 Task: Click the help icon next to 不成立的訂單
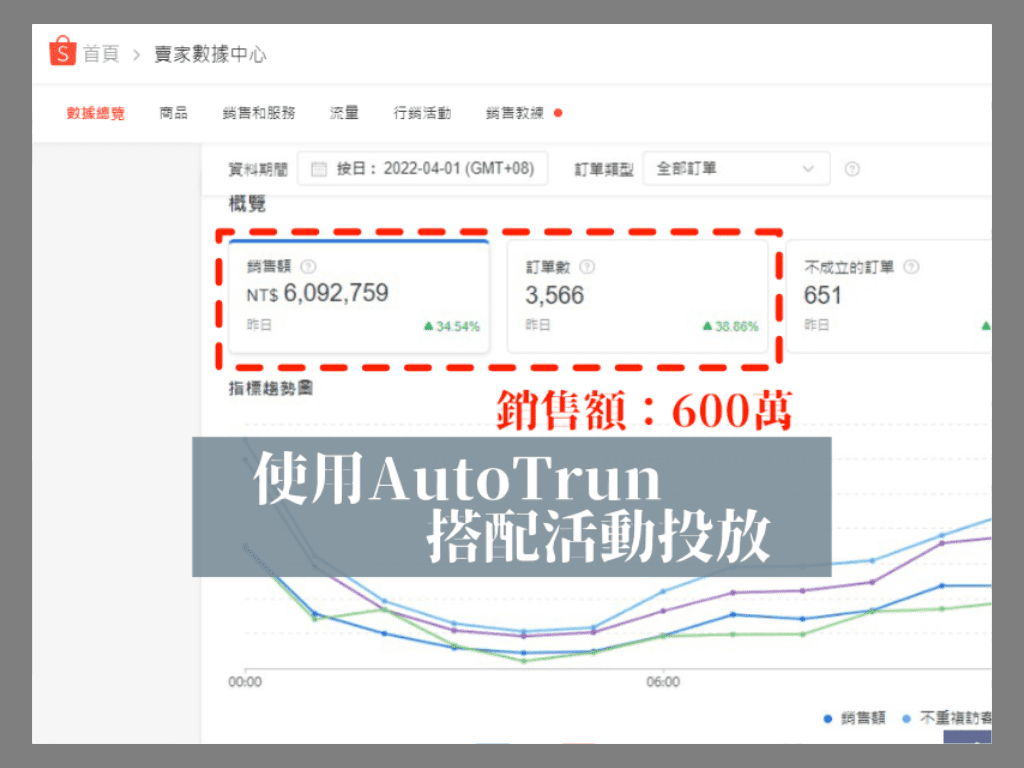[x=911, y=266]
